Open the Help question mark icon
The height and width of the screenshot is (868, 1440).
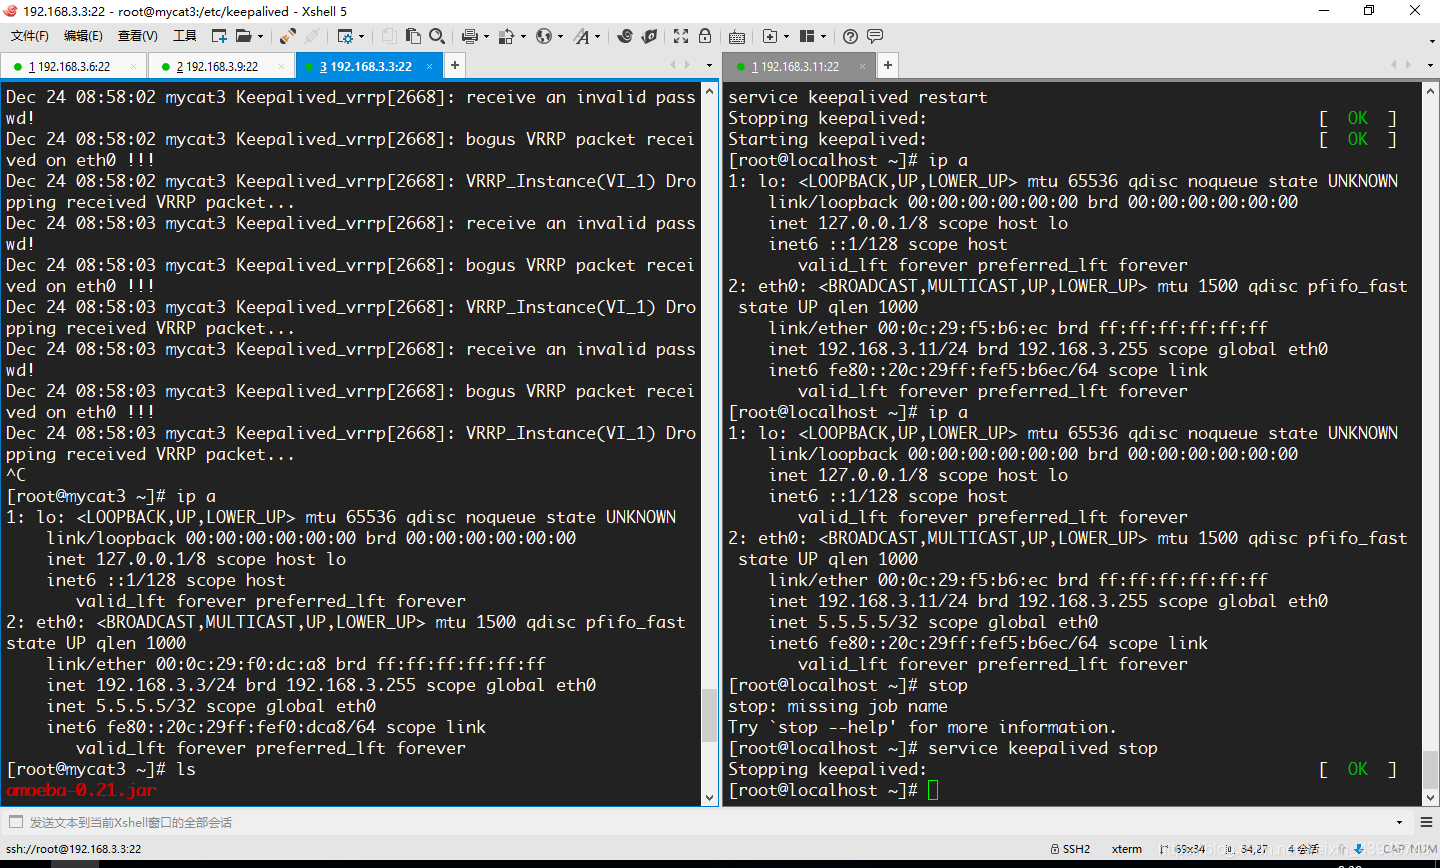[850, 36]
